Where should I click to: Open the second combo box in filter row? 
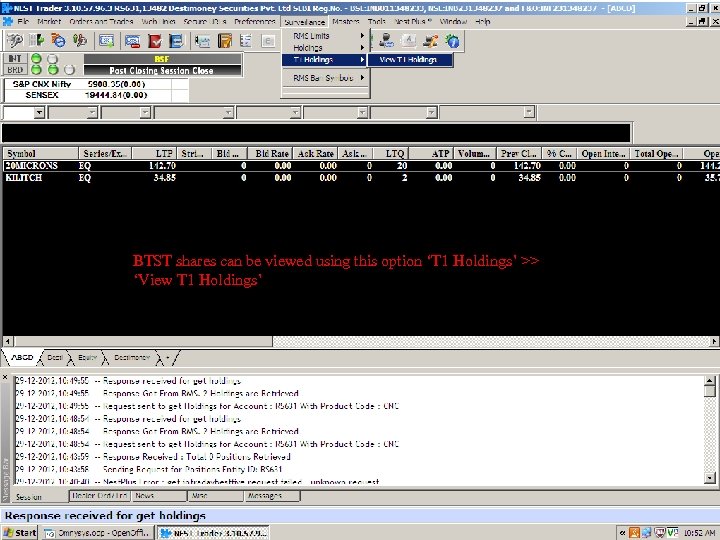tap(92, 112)
